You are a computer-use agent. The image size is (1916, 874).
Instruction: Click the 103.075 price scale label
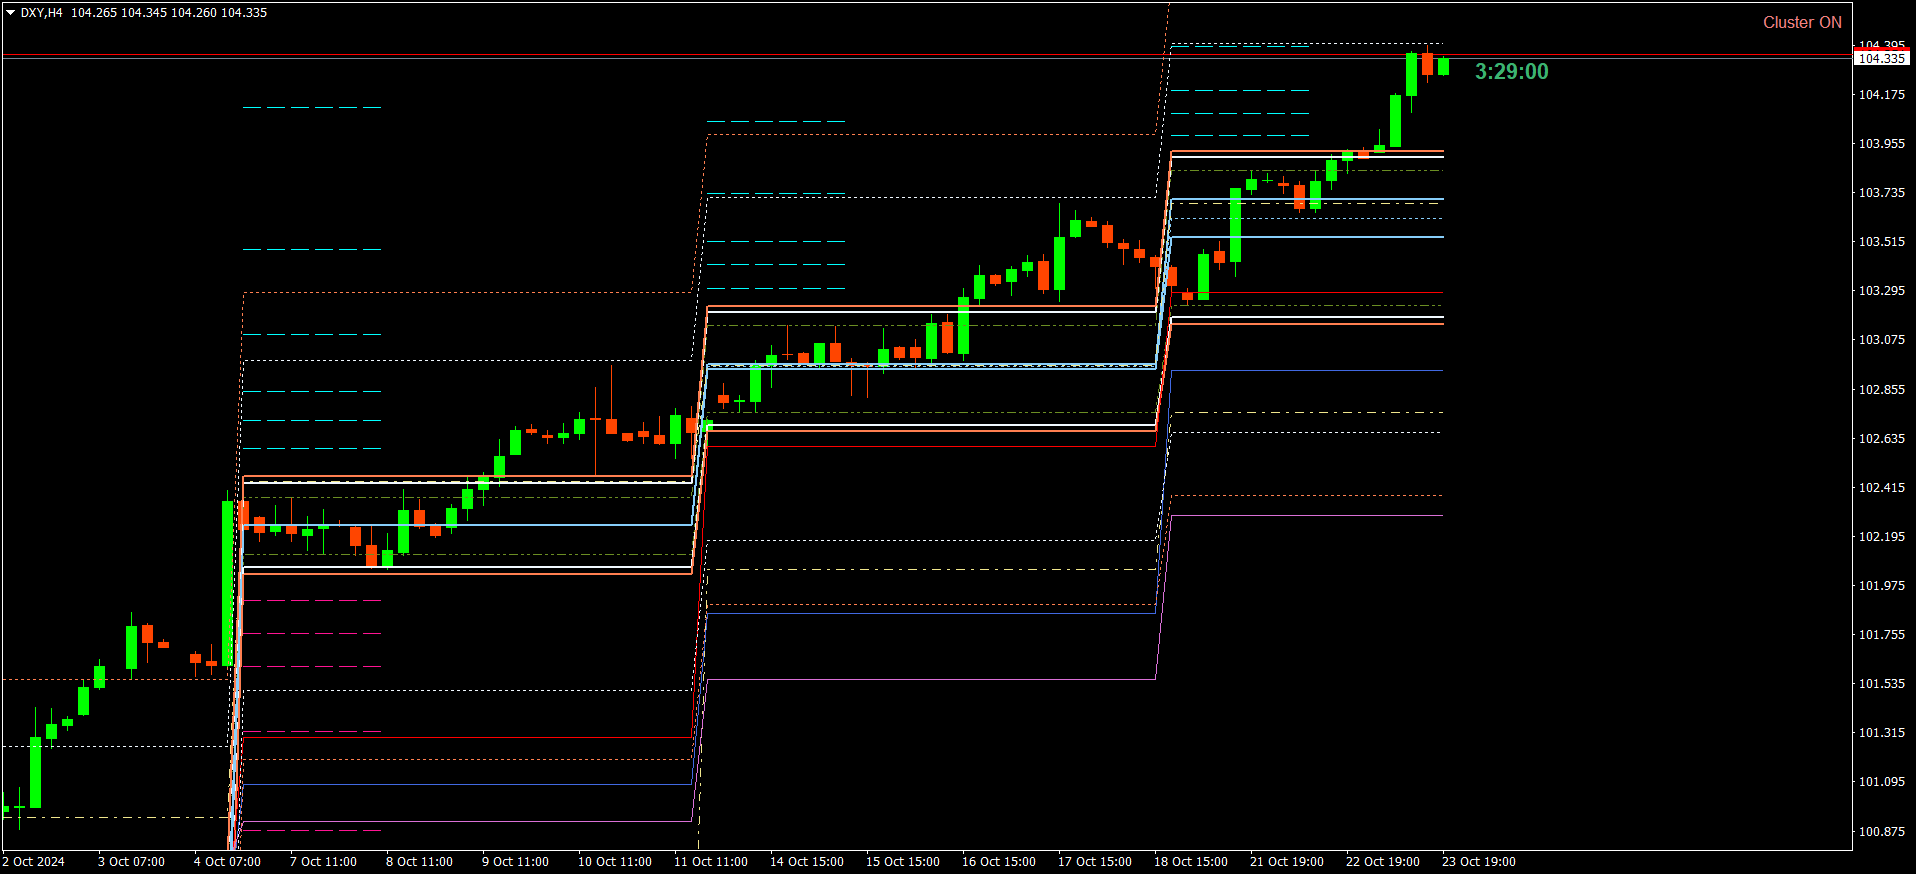point(1881,340)
